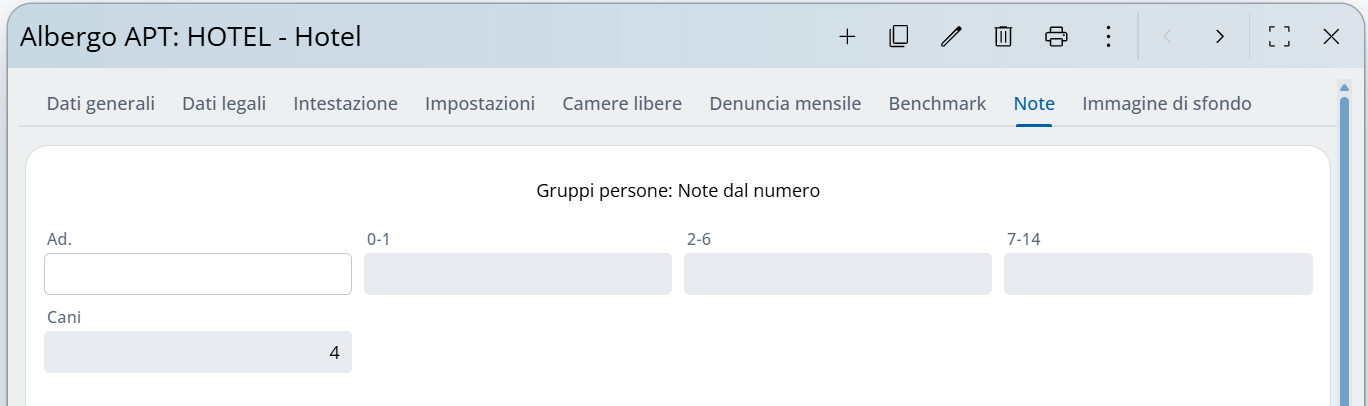Open the three-dot more options menu
Viewport: 1368px width, 406px height.
click(x=1108, y=37)
